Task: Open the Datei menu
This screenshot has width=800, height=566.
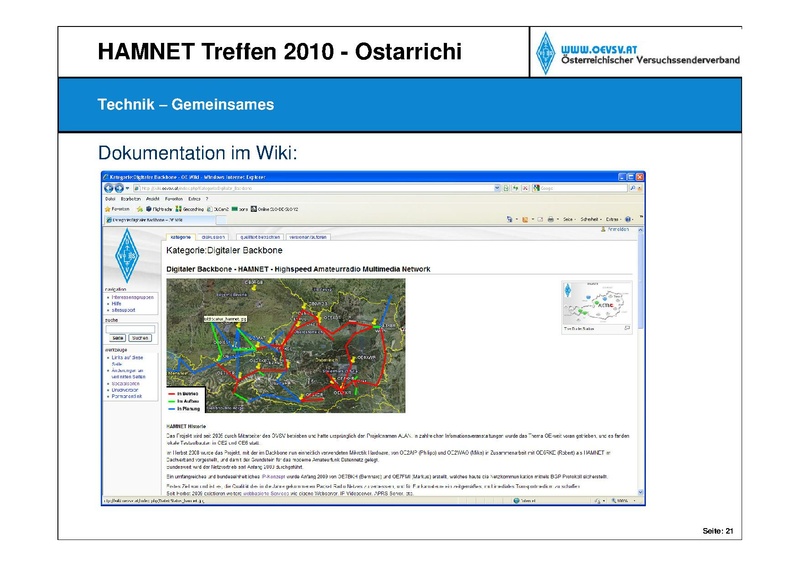Action: (x=110, y=199)
